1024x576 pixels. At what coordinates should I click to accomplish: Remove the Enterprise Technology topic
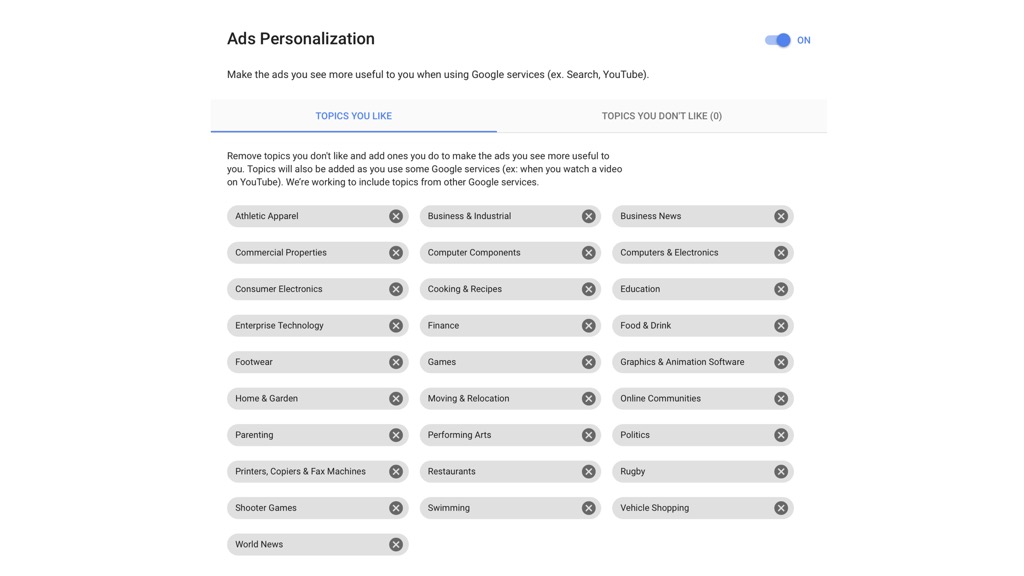396,326
